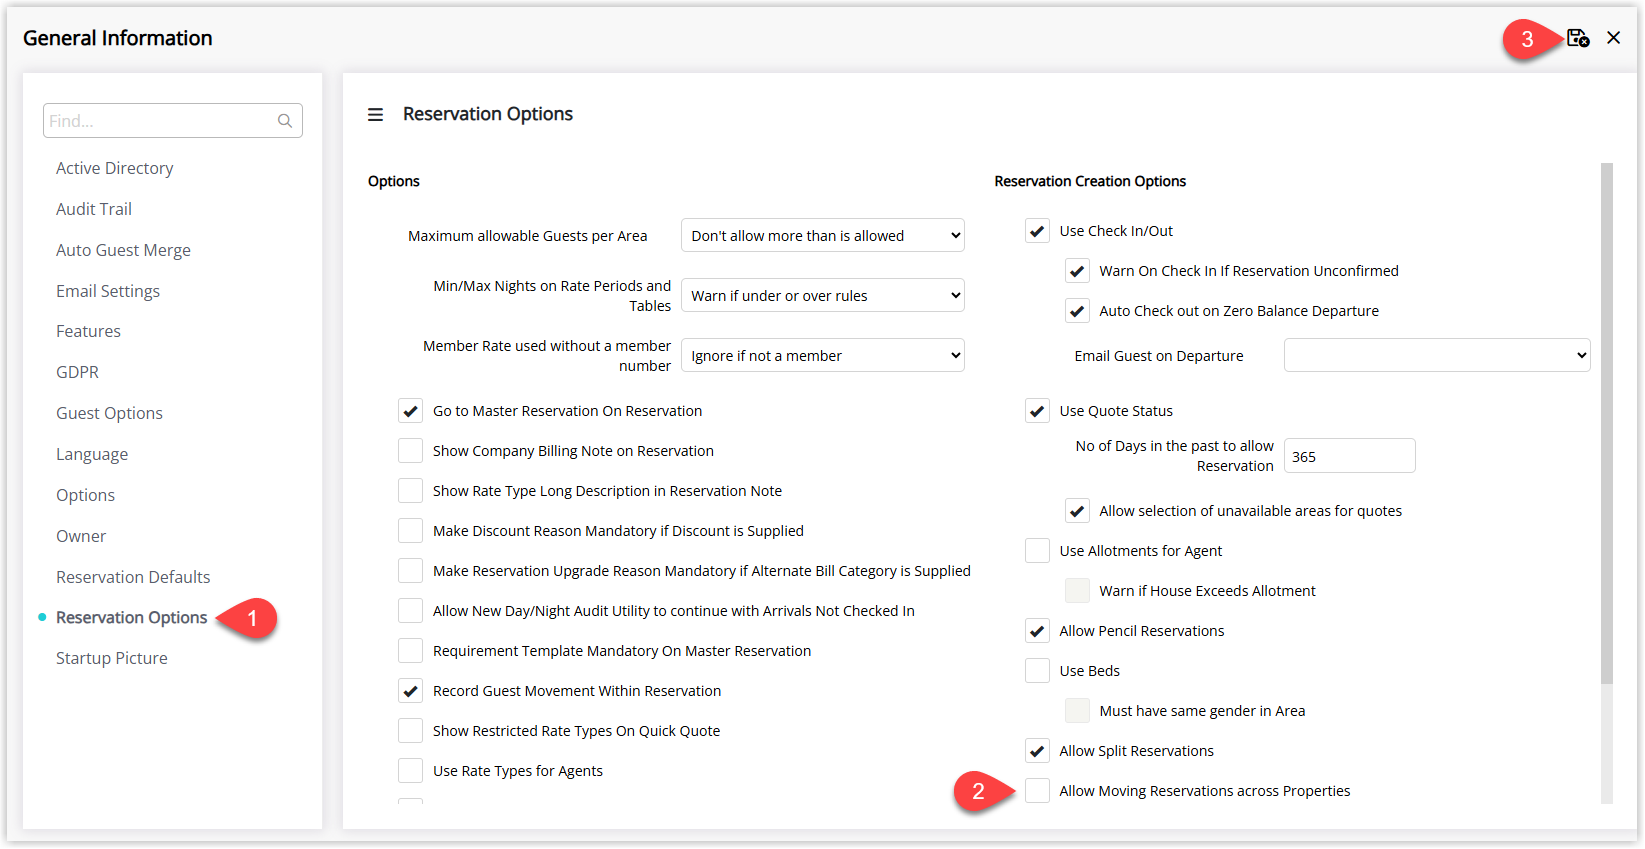Uncheck Warn On Check In If Reservation Unconfirmed
This screenshot has width=1645, height=849.
click(1077, 271)
